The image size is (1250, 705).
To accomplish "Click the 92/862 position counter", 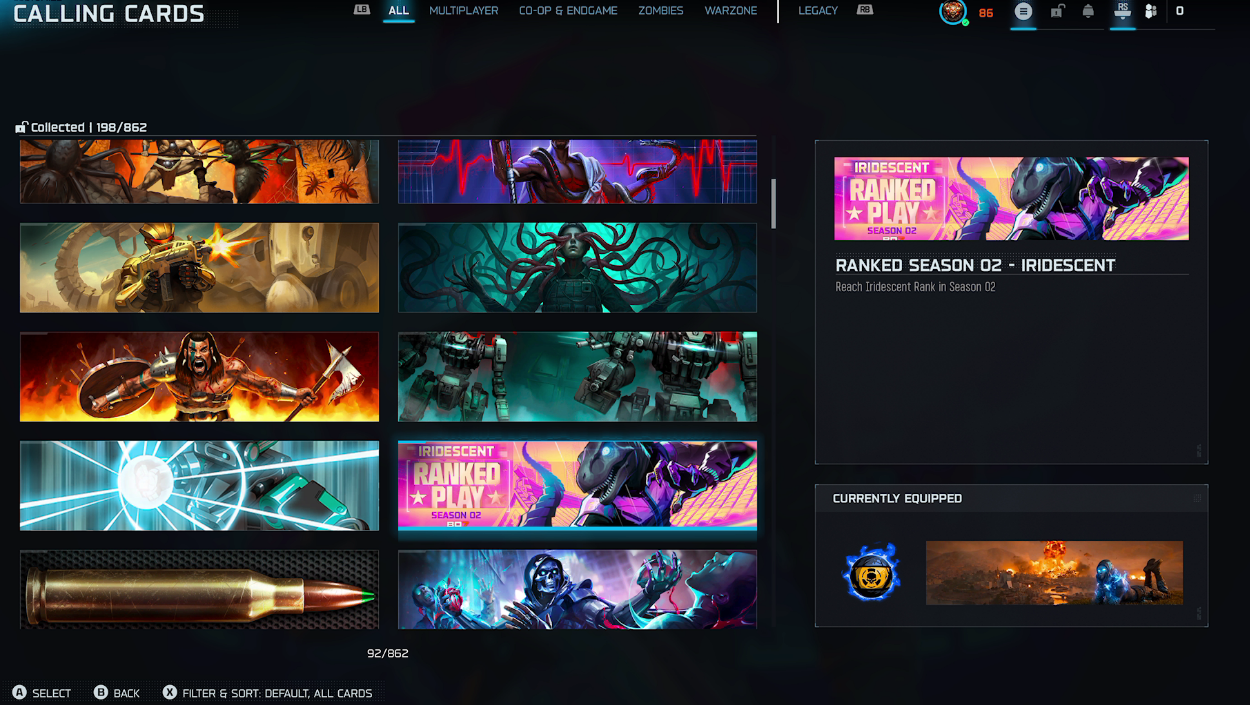I will pyautogui.click(x=387, y=653).
